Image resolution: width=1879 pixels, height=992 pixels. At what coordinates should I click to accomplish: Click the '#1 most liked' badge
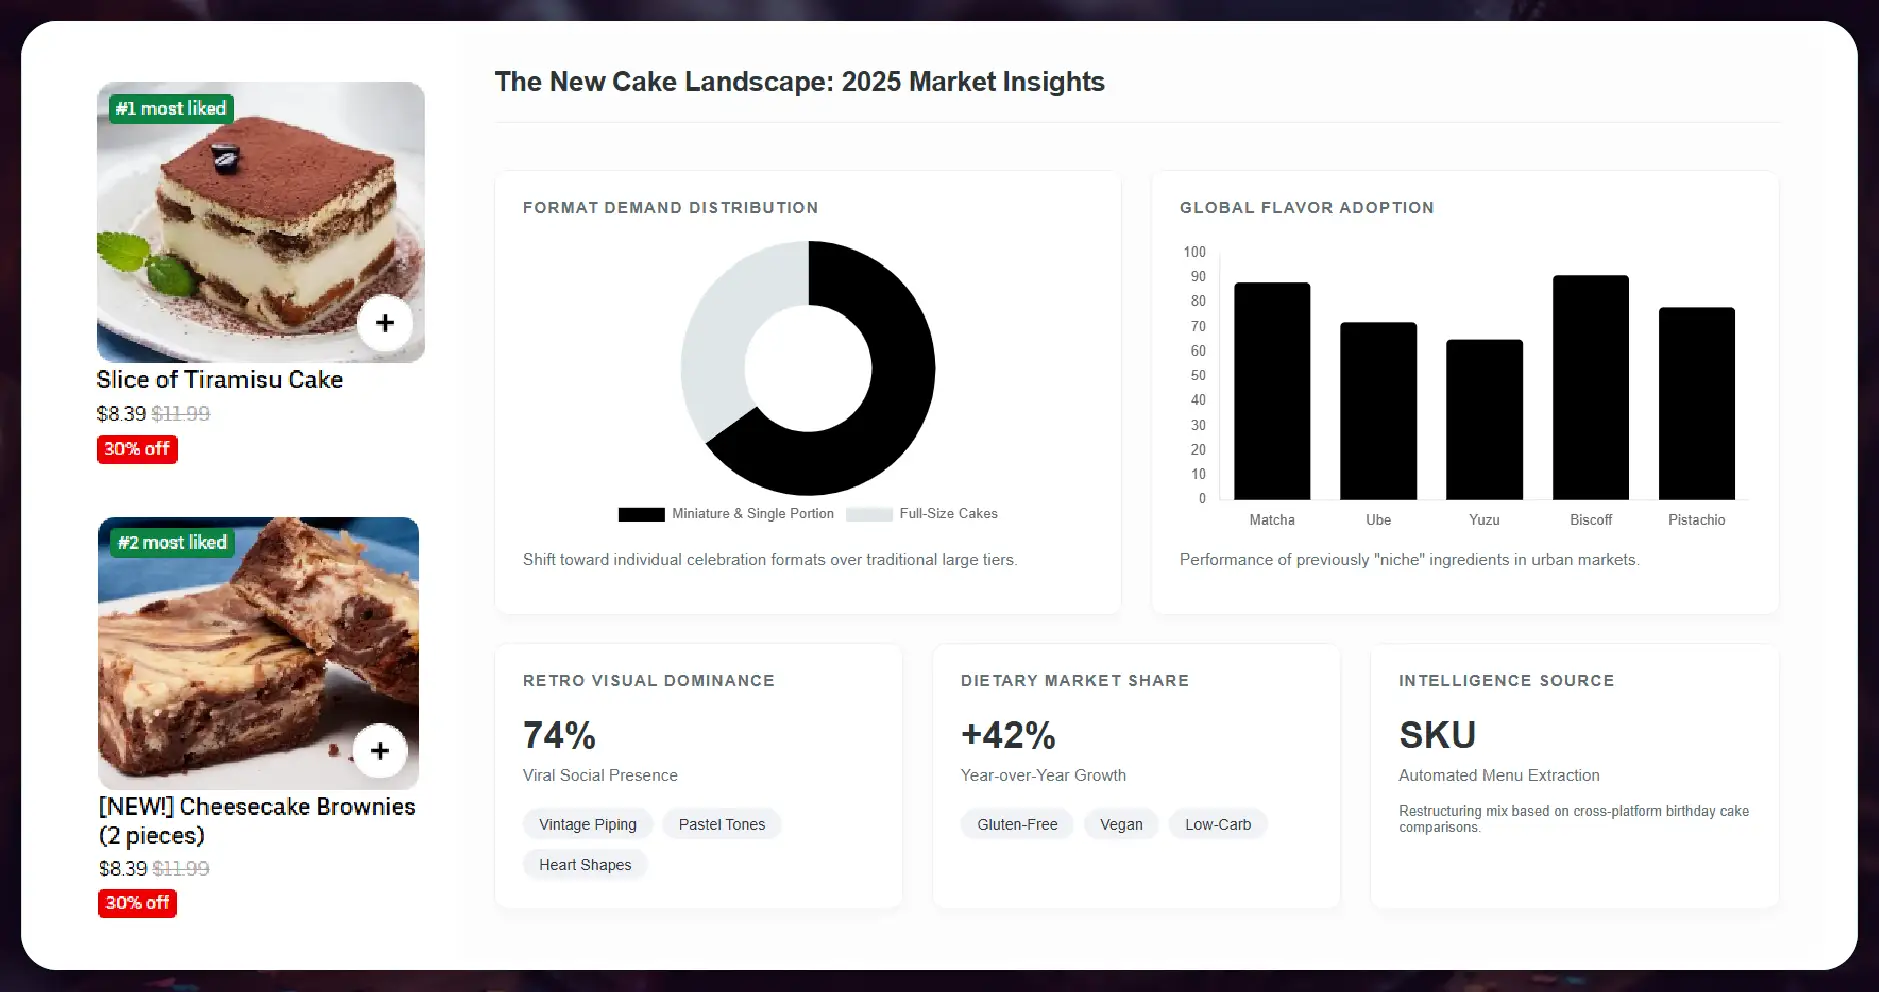click(170, 108)
